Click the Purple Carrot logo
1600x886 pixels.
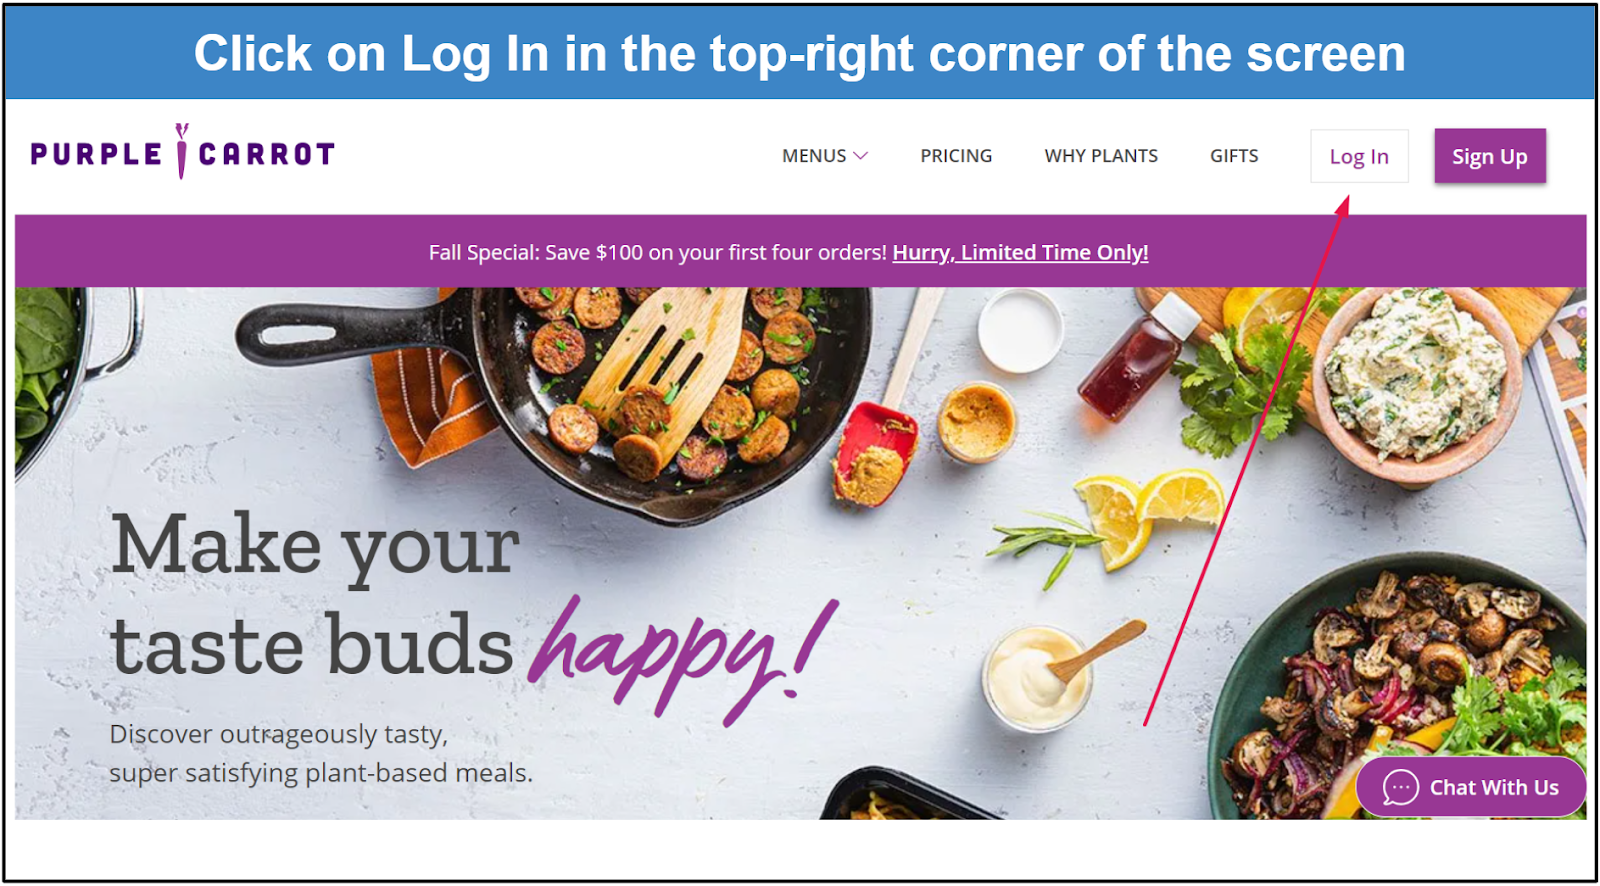[x=183, y=152]
